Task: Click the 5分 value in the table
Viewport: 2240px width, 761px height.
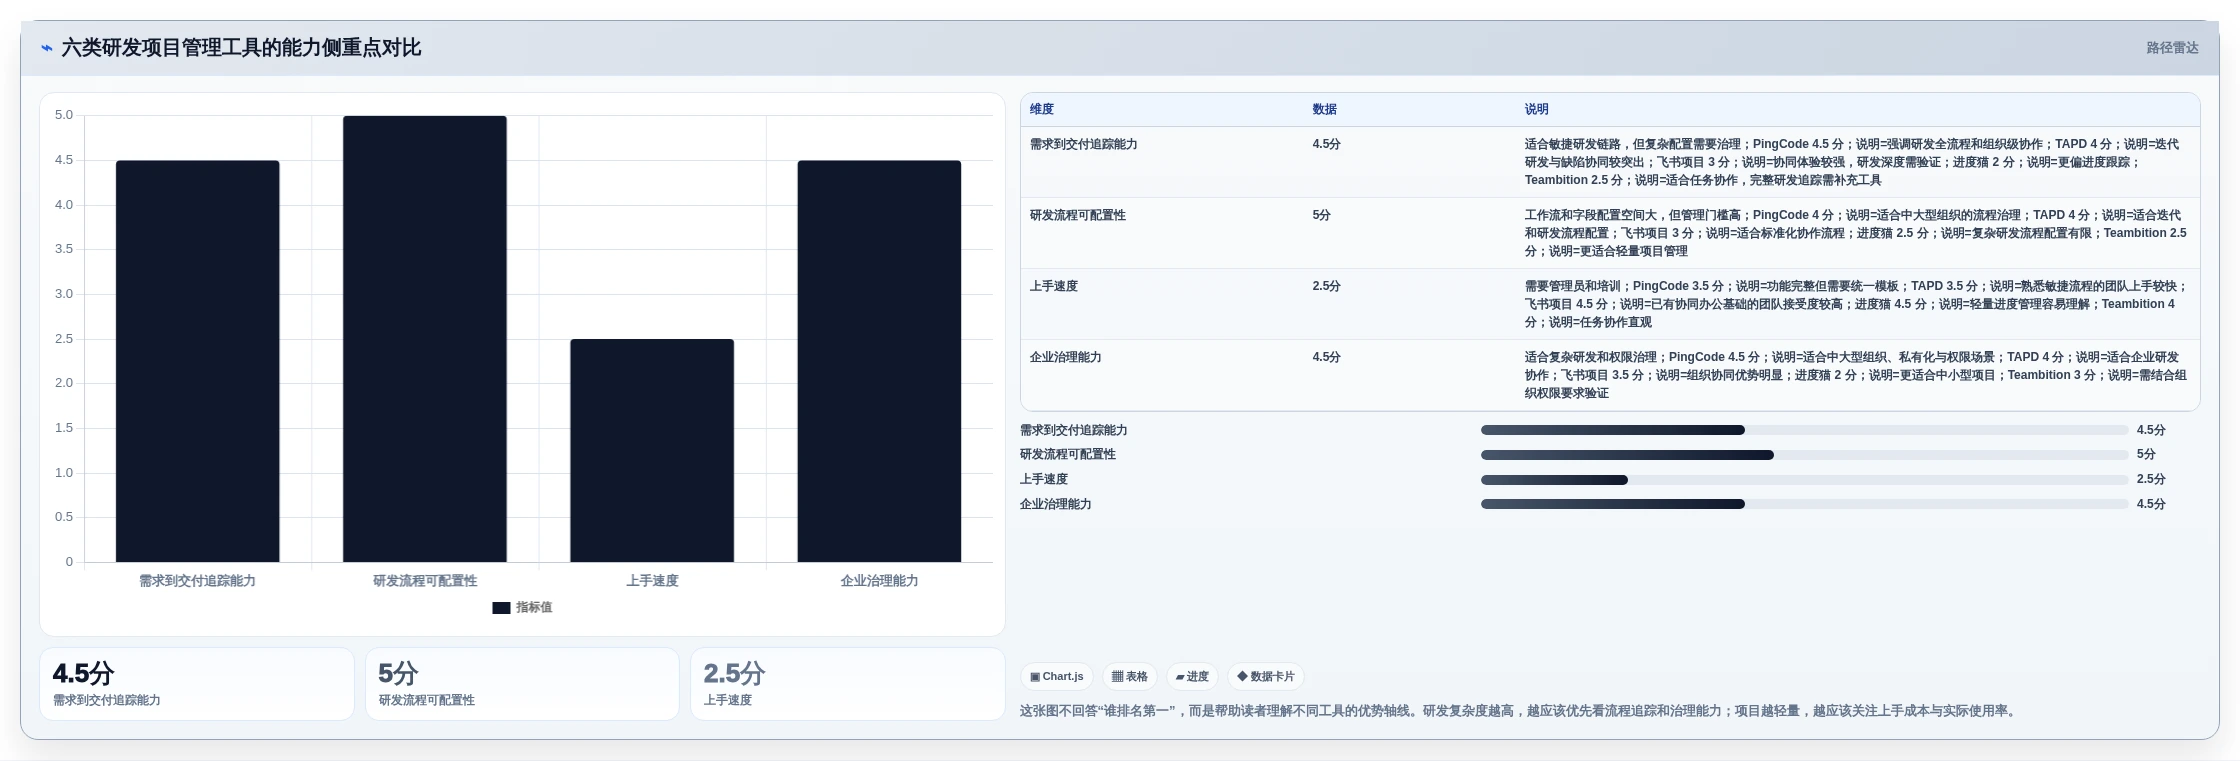Action: pos(1322,216)
